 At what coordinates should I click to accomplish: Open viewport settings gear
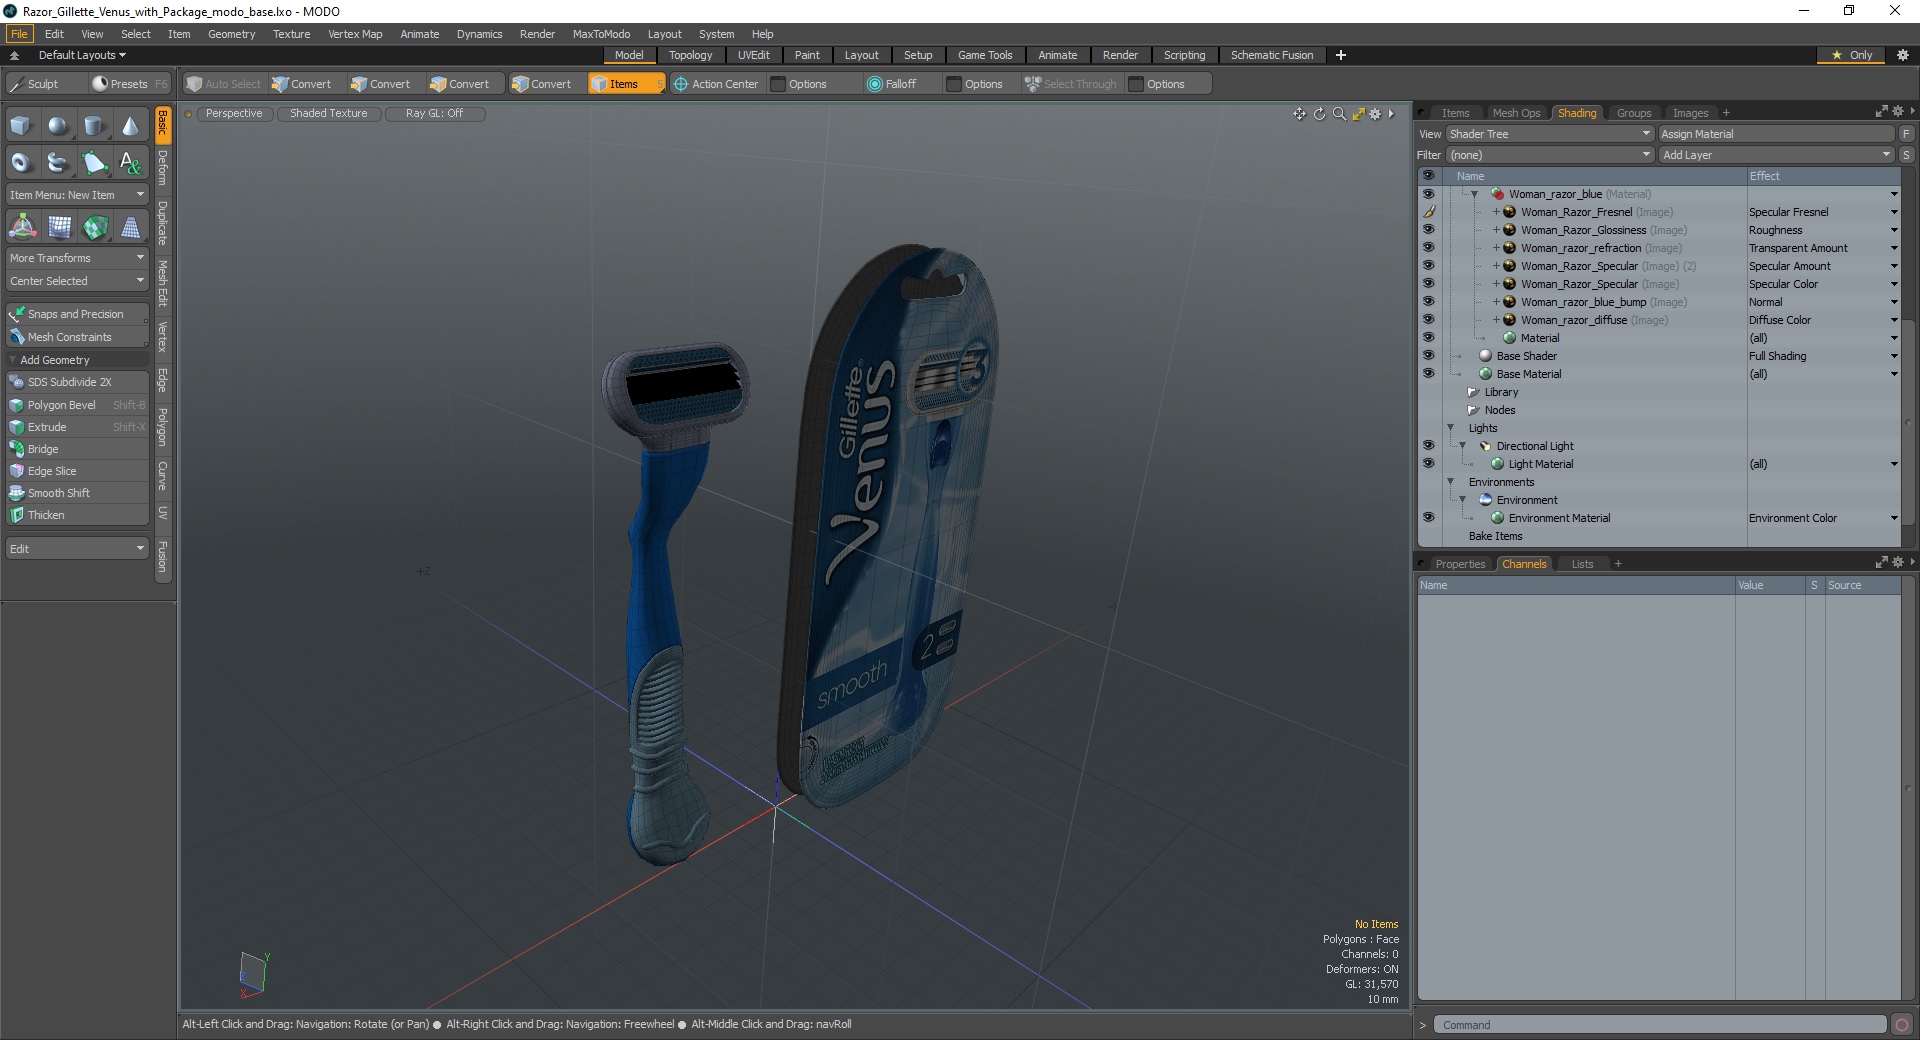[x=1375, y=114]
